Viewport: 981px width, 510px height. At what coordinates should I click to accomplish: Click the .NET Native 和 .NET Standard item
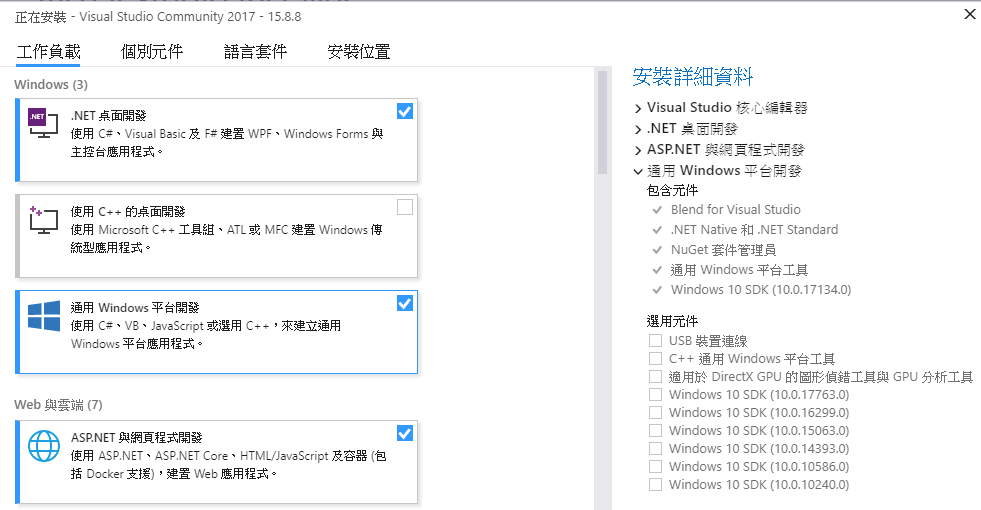(755, 230)
